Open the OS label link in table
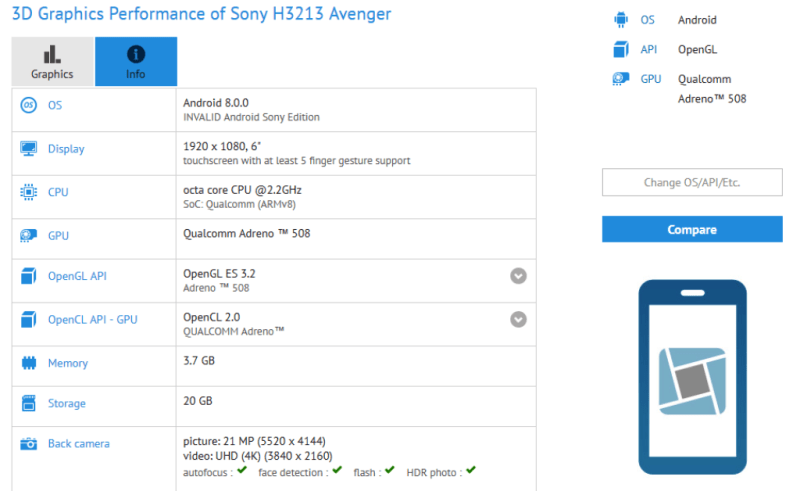The width and height of the screenshot is (800, 491). [x=55, y=105]
